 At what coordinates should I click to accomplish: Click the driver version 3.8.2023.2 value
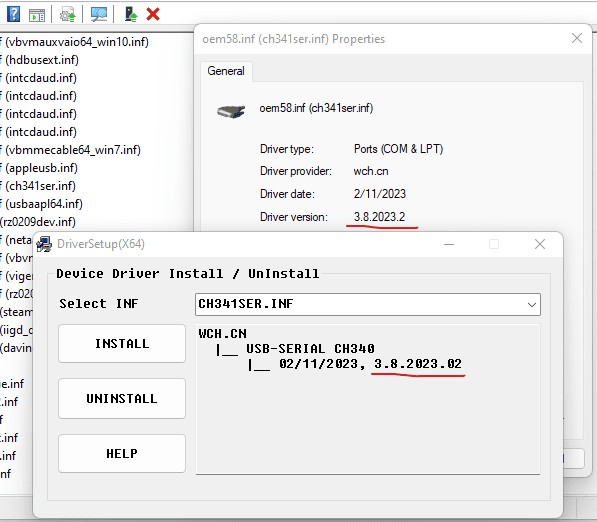point(379,217)
